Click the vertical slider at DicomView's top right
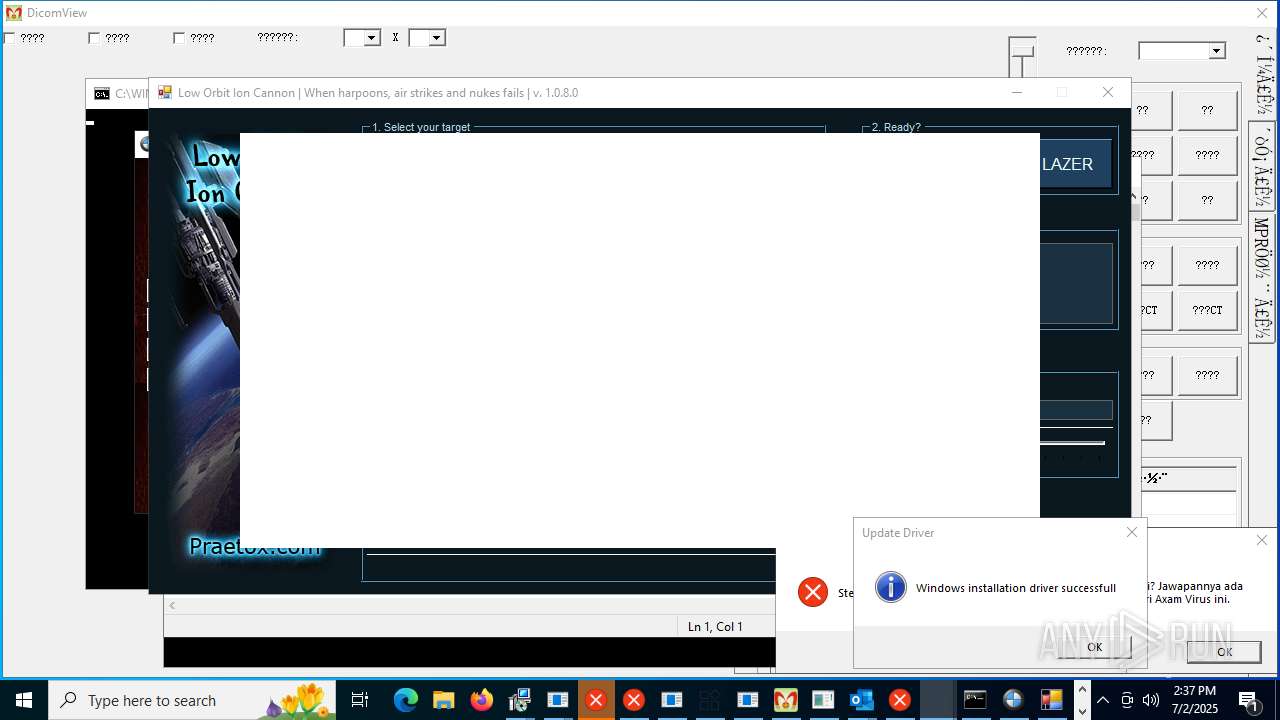Viewport: 1280px width, 720px height. click(1021, 57)
